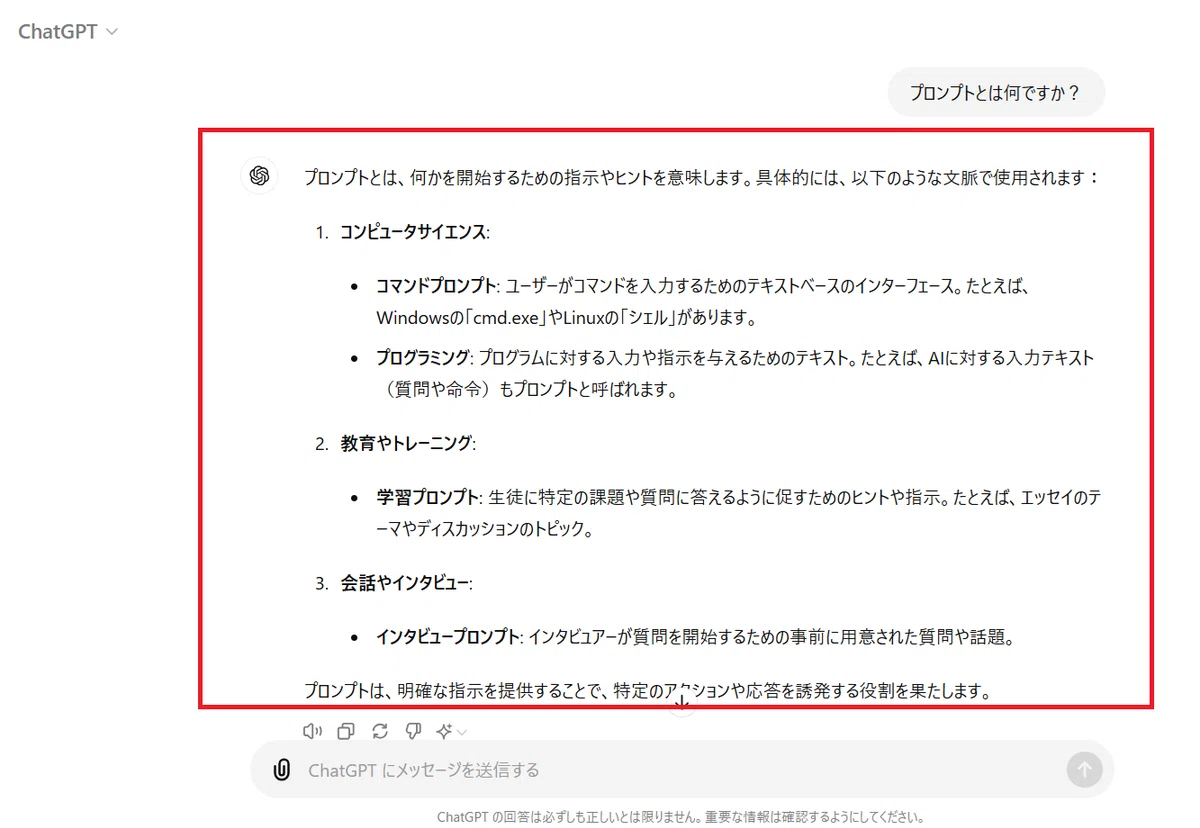Click the heading "教育やトレーニング"

406,443
